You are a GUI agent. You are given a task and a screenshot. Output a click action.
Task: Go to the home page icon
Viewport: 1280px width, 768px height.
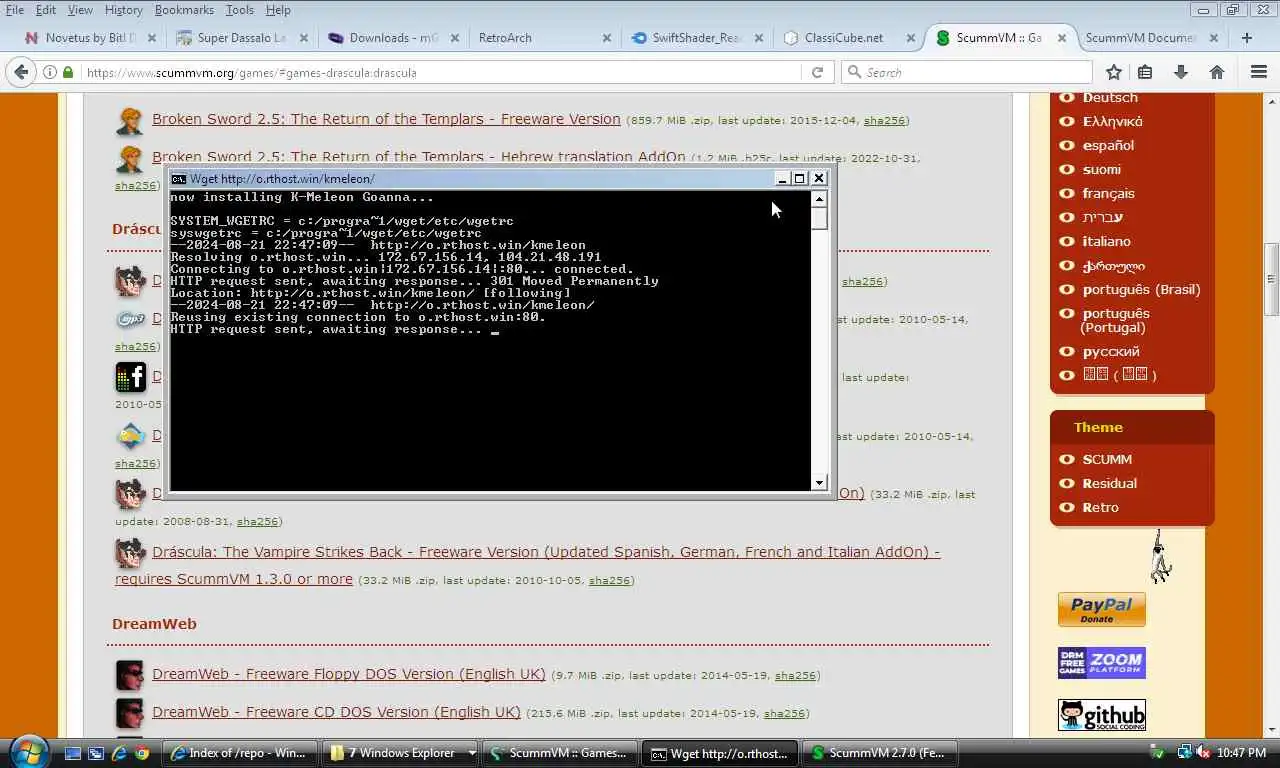1217,72
